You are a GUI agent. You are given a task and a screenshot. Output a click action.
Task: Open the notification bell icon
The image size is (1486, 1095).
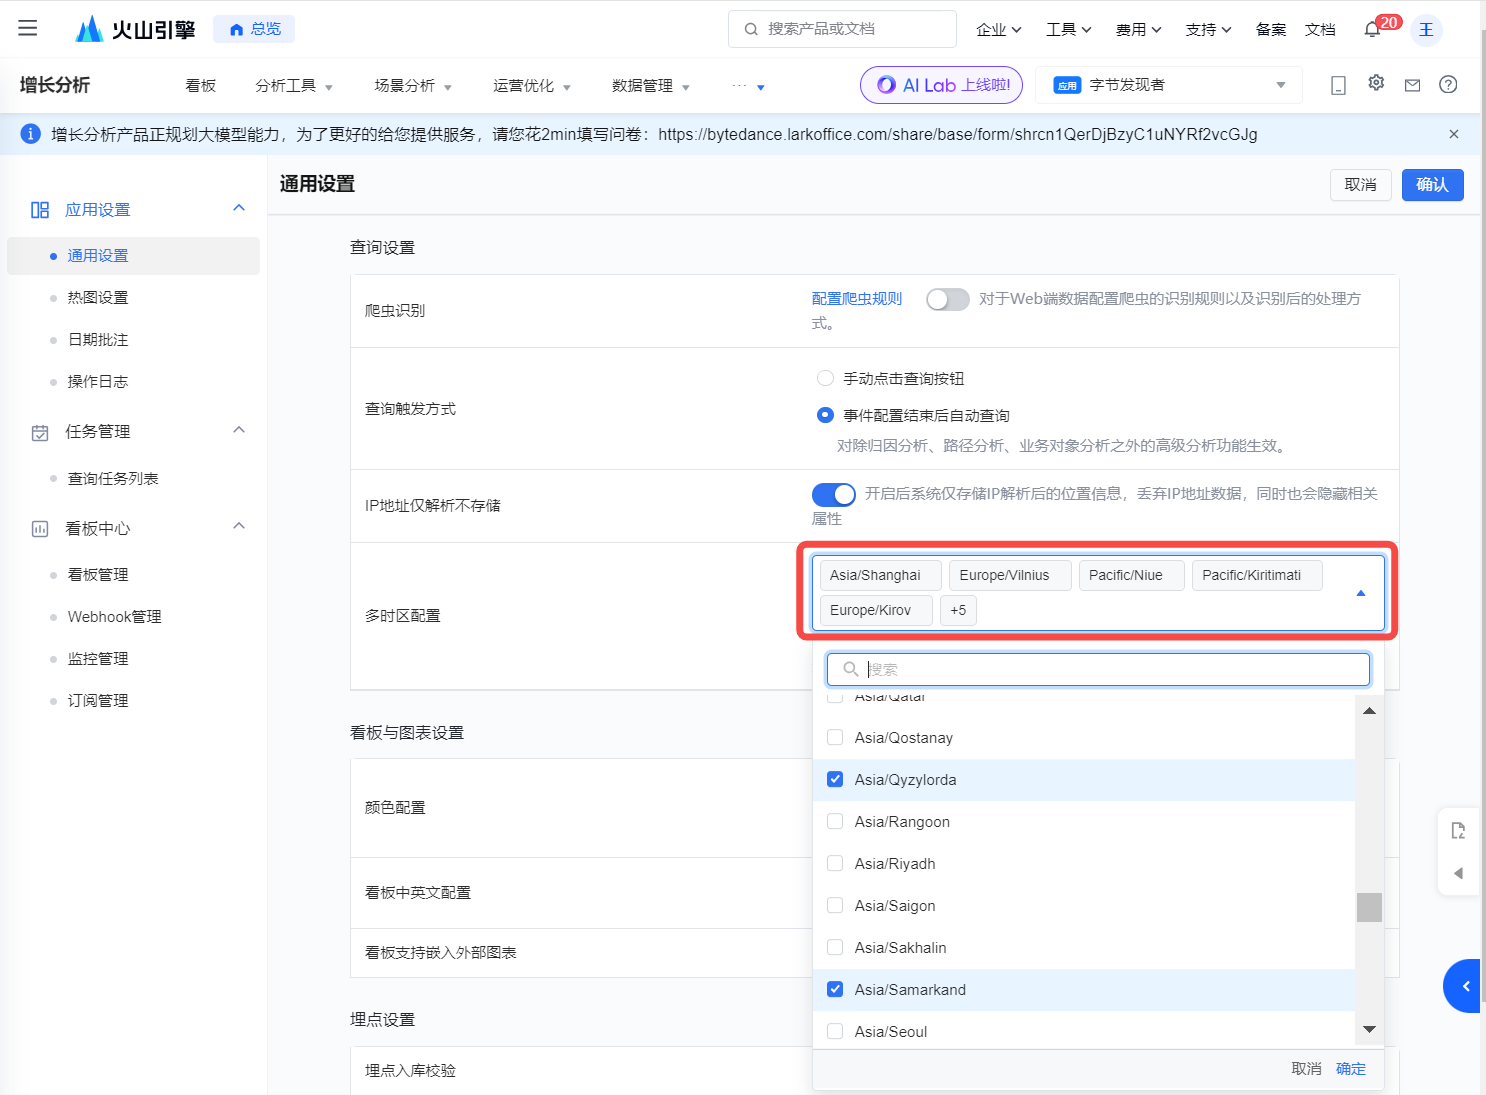pyautogui.click(x=1372, y=30)
